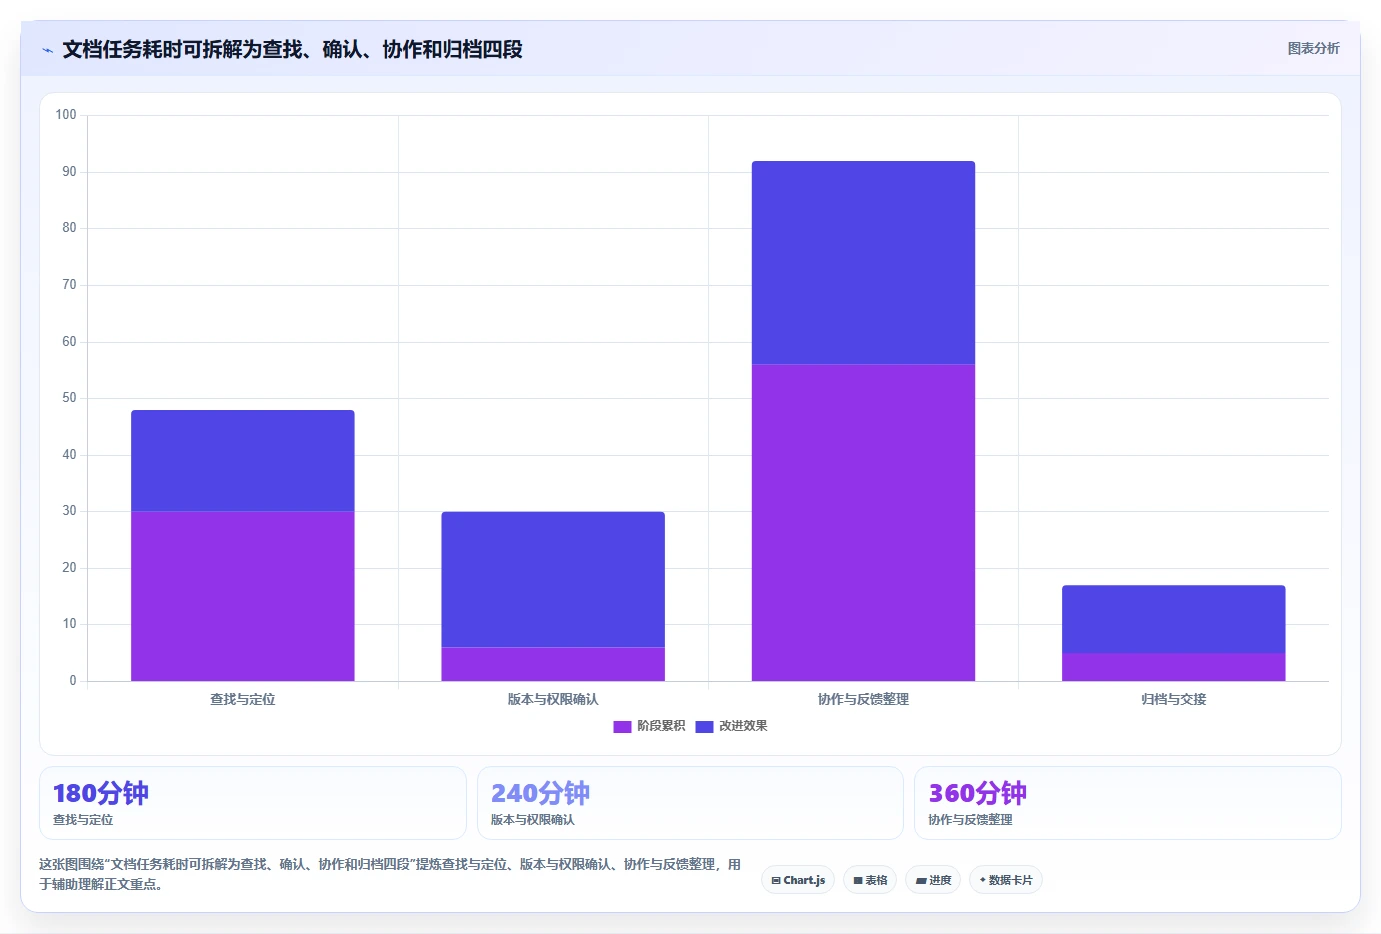The height and width of the screenshot is (934, 1381).
Task: Open the 360分钟 协作与反馈整理 stat card
Action: click(1128, 803)
